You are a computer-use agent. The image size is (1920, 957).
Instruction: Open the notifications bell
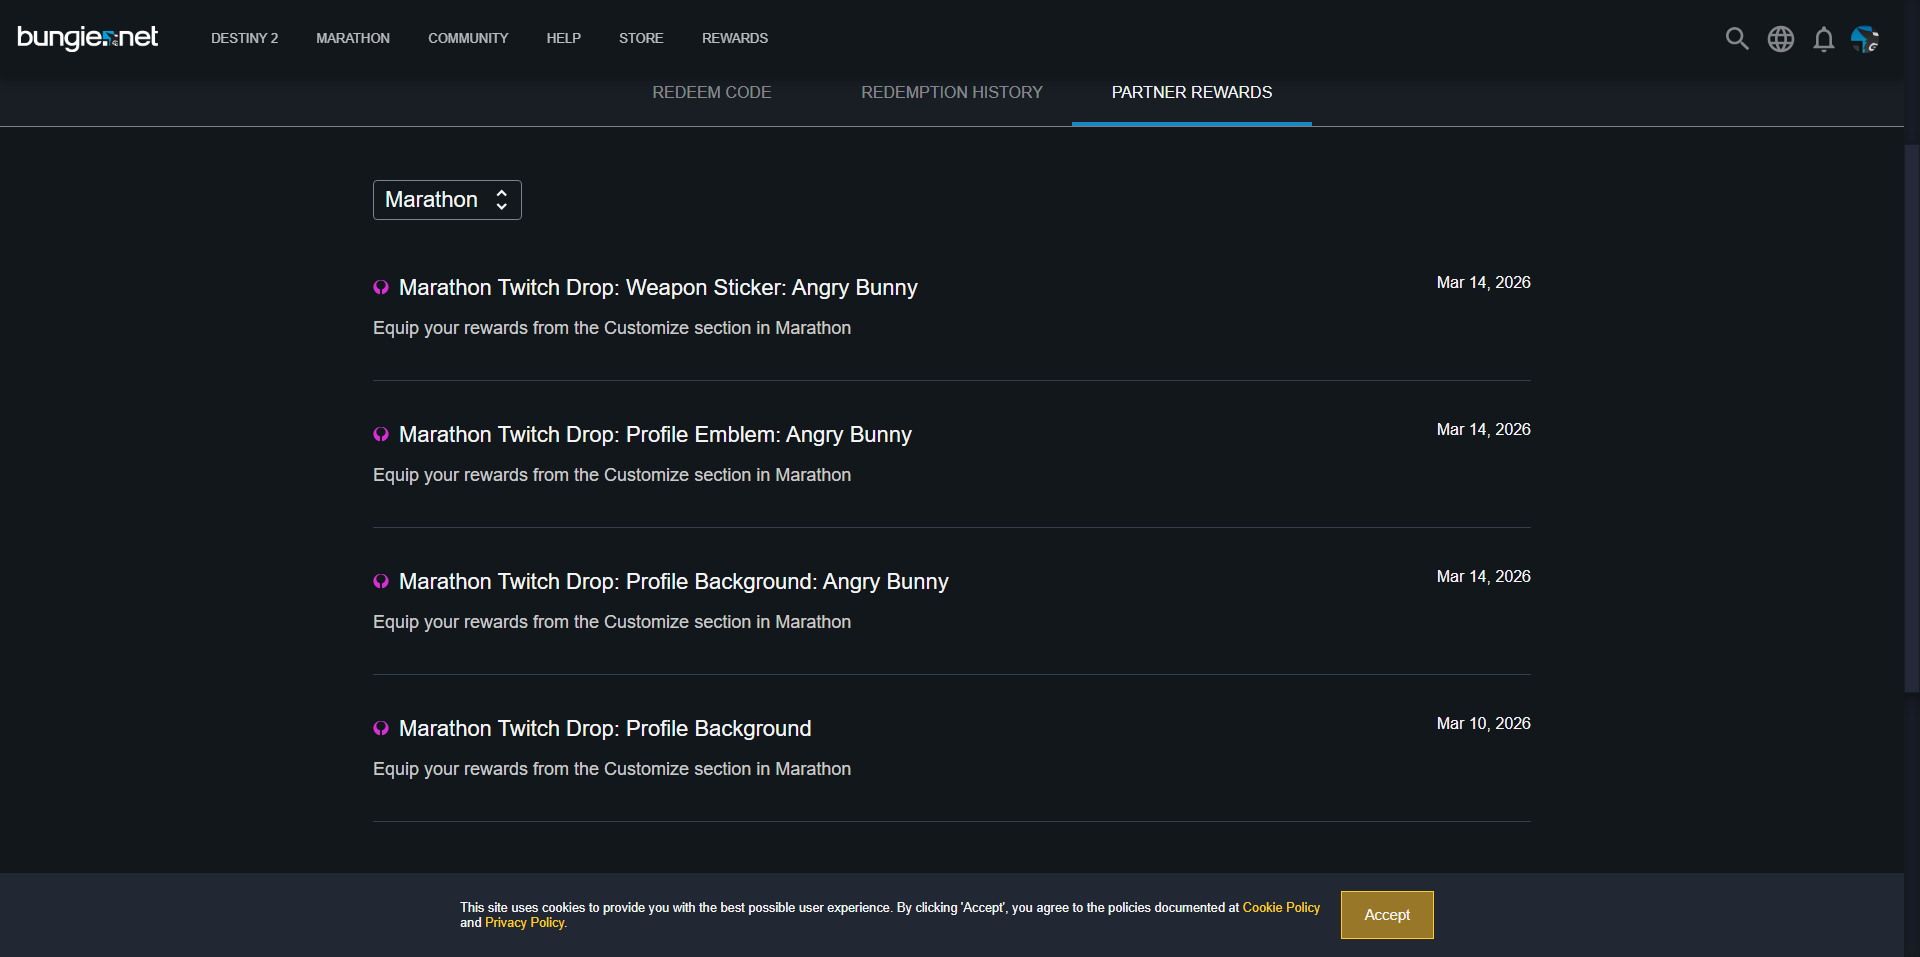[x=1823, y=39]
